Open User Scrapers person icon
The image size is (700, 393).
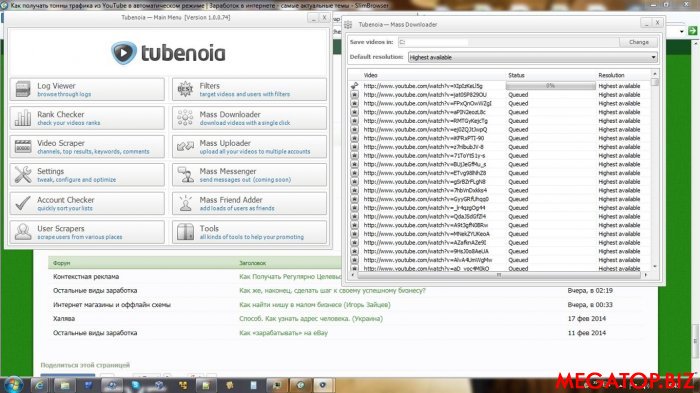23,232
